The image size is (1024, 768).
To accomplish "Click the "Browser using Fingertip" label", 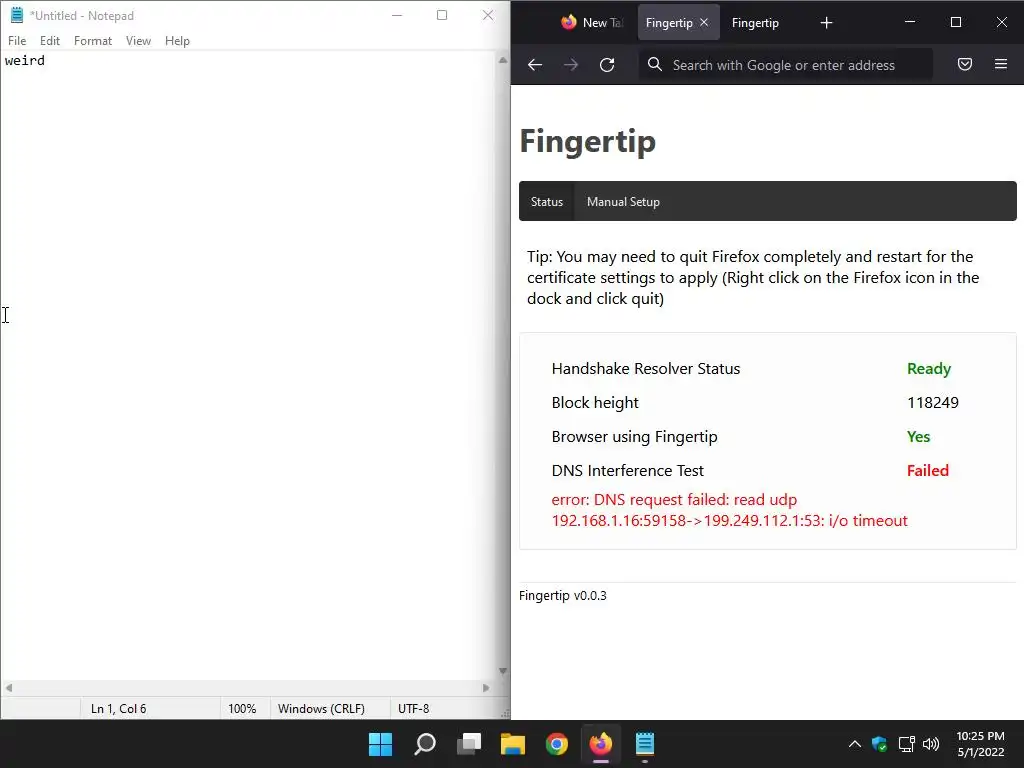I will (x=634, y=436).
